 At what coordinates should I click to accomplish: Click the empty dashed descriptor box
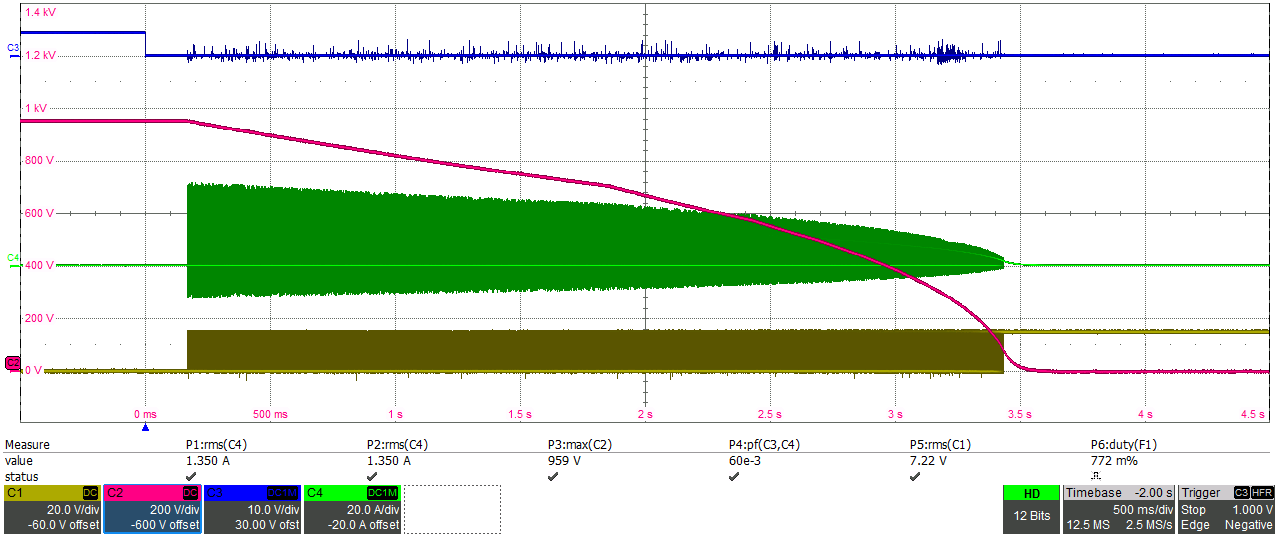(x=452, y=510)
